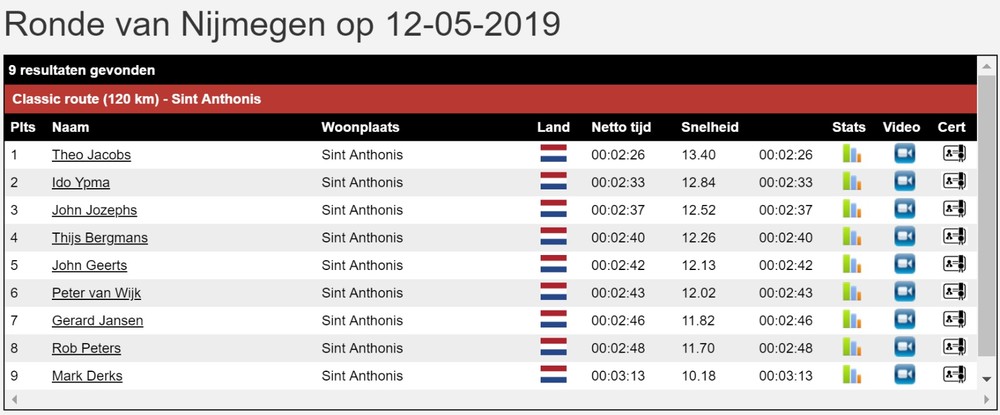Click the video icon for Theo Jacobs

point(904,154)
